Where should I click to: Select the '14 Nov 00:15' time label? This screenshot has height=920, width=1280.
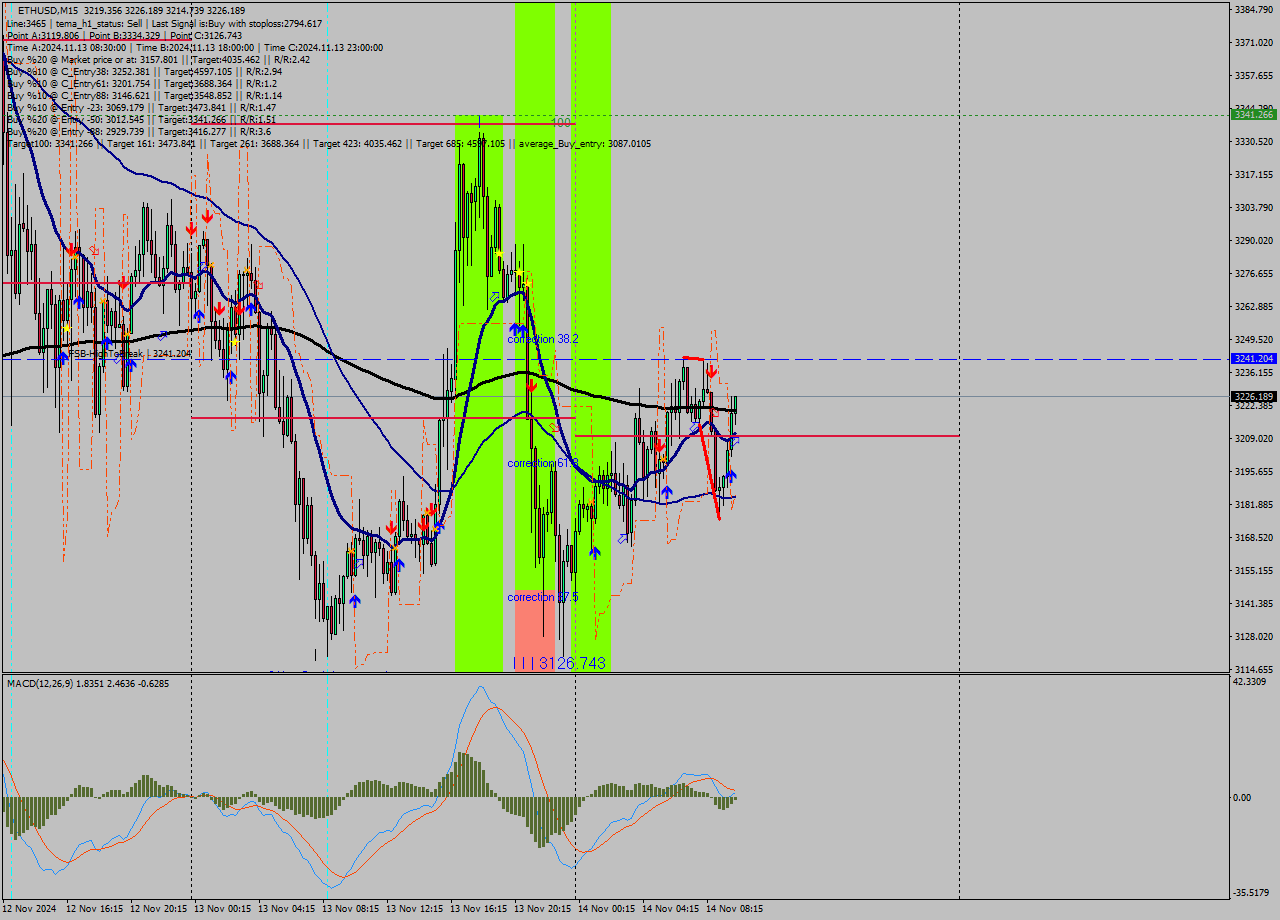(x=606, y=909)
